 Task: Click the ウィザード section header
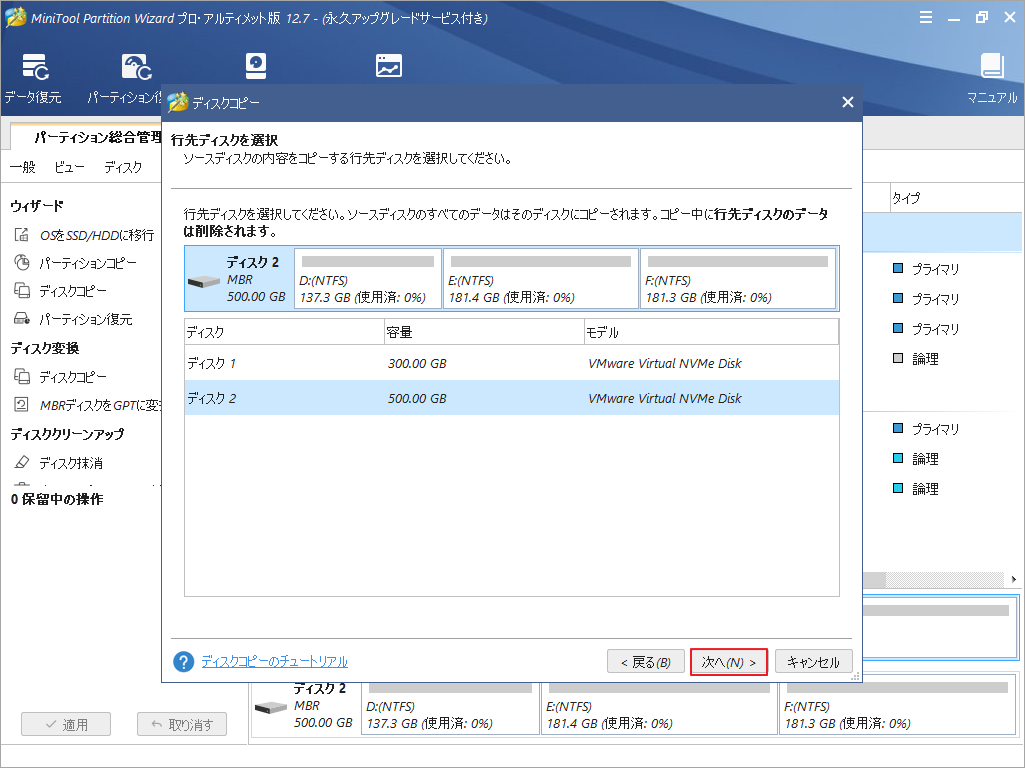click(x=37, y=205)
